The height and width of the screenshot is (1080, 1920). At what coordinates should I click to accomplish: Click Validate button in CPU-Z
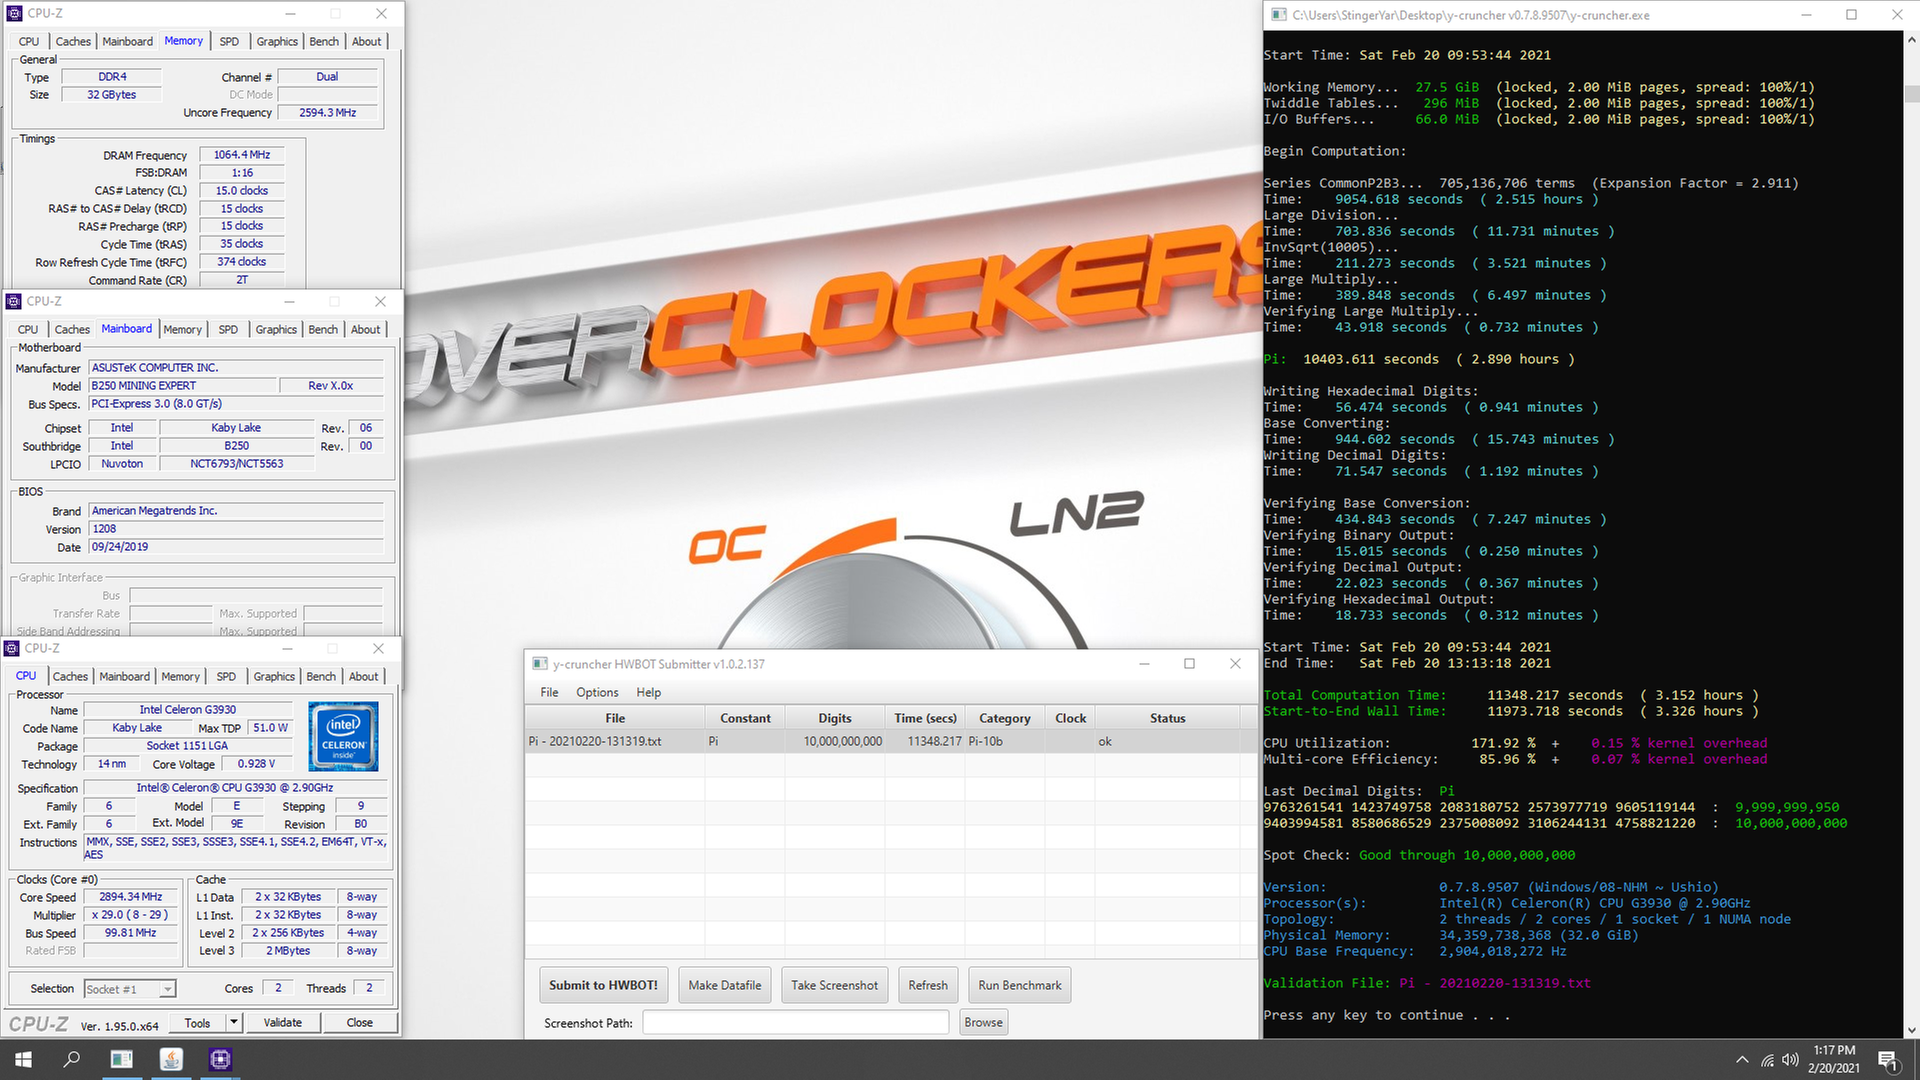[282, 1022]
